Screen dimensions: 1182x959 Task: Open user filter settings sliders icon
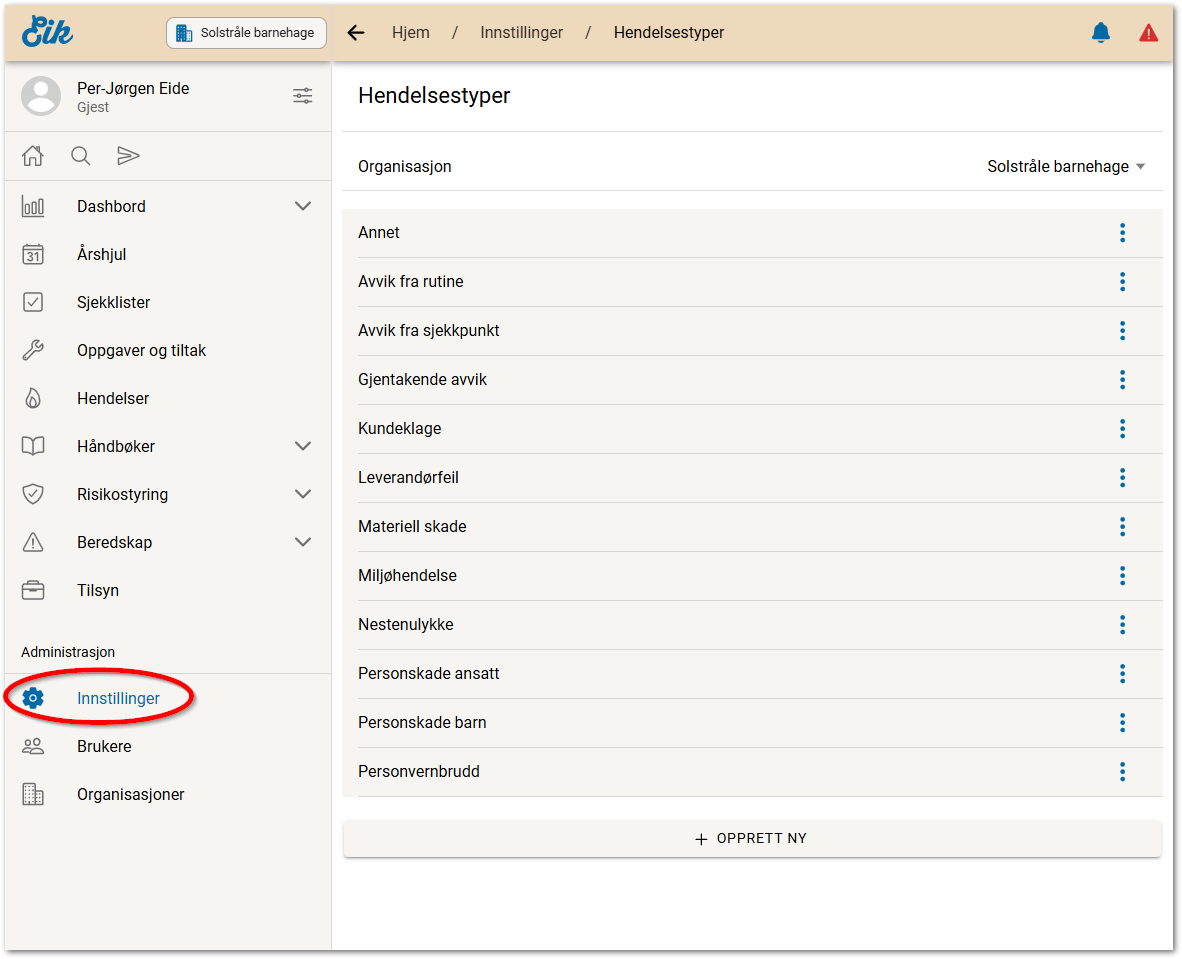(x=302, y=96)
